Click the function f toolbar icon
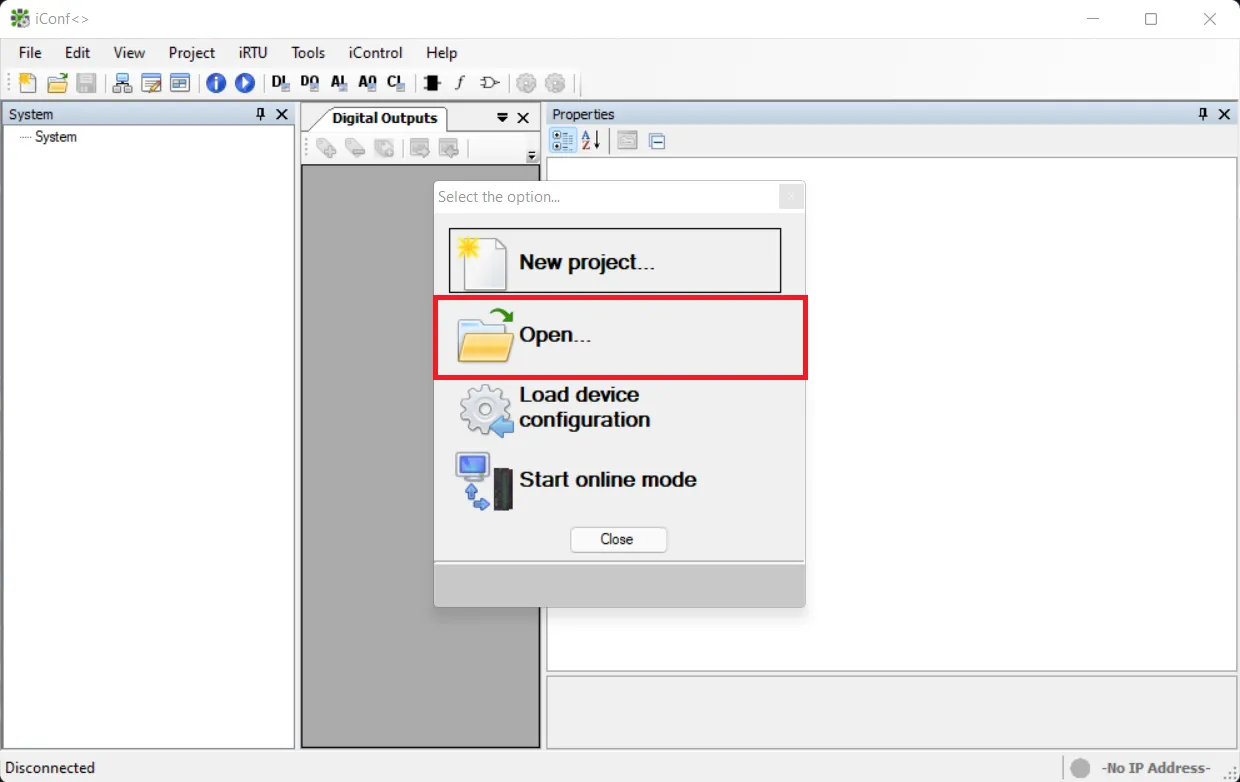Viewport: 1240px width, 782px height. point(460,83)
